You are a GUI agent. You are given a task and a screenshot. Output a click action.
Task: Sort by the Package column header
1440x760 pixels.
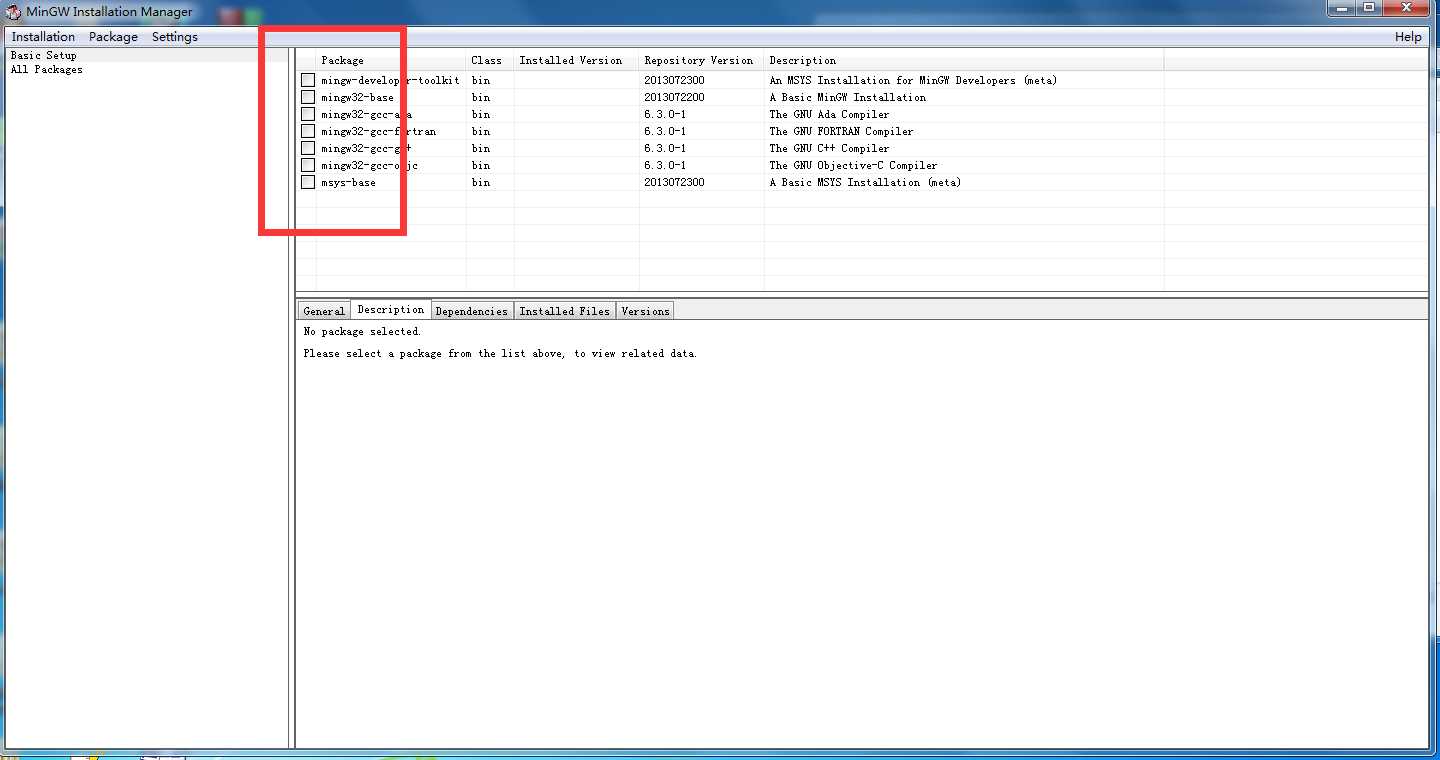(x=391, y=60)
